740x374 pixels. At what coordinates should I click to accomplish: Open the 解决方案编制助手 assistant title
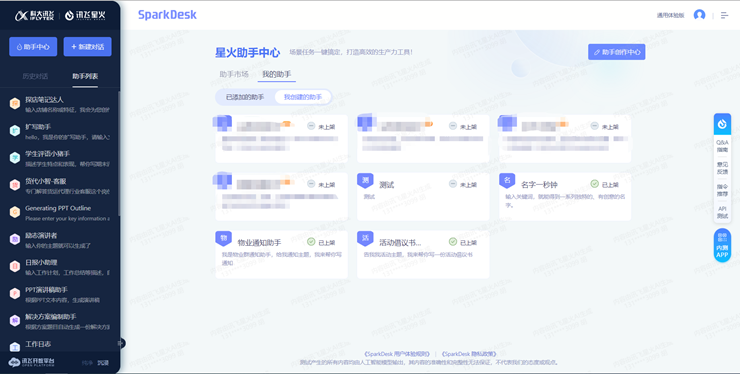click(x=50, y=317)
